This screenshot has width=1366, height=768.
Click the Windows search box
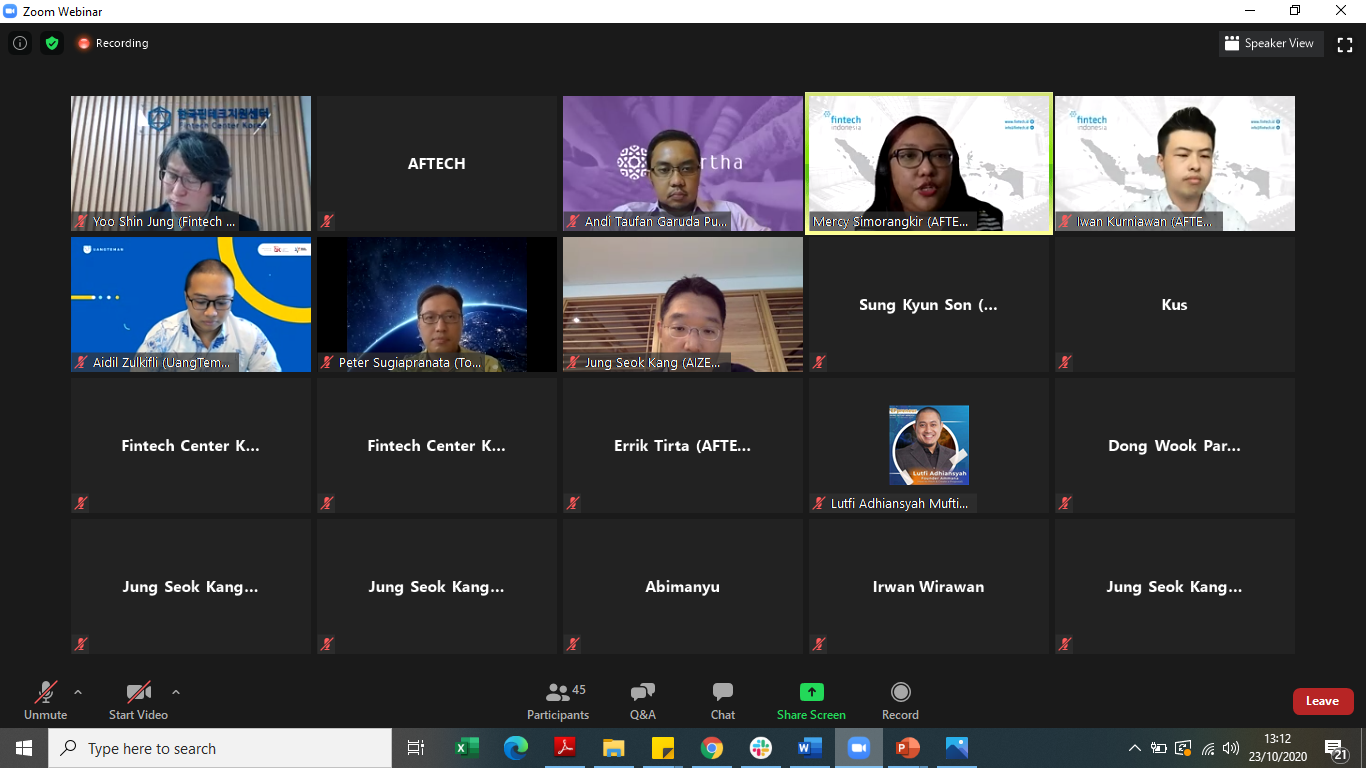(220, 748)
